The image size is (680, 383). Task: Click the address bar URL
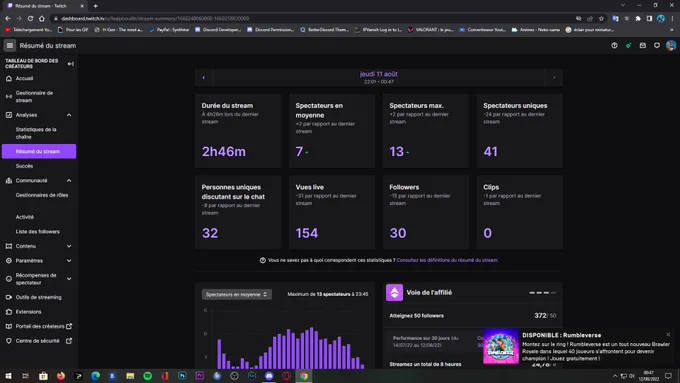pyautogui.click(x=155, y=19)
